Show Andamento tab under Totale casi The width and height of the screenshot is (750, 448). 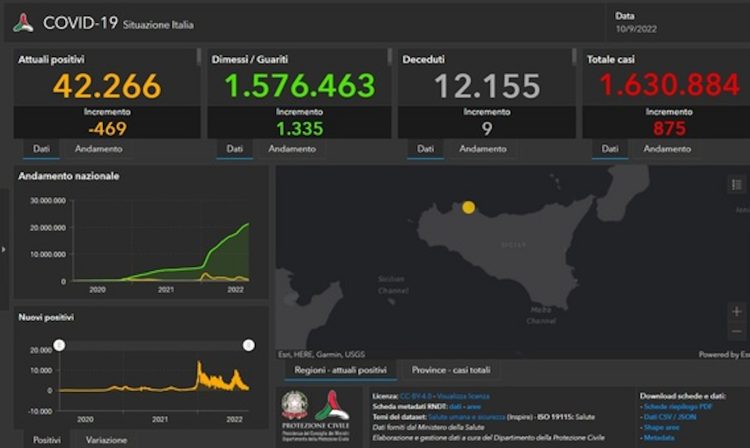point(666,149)
